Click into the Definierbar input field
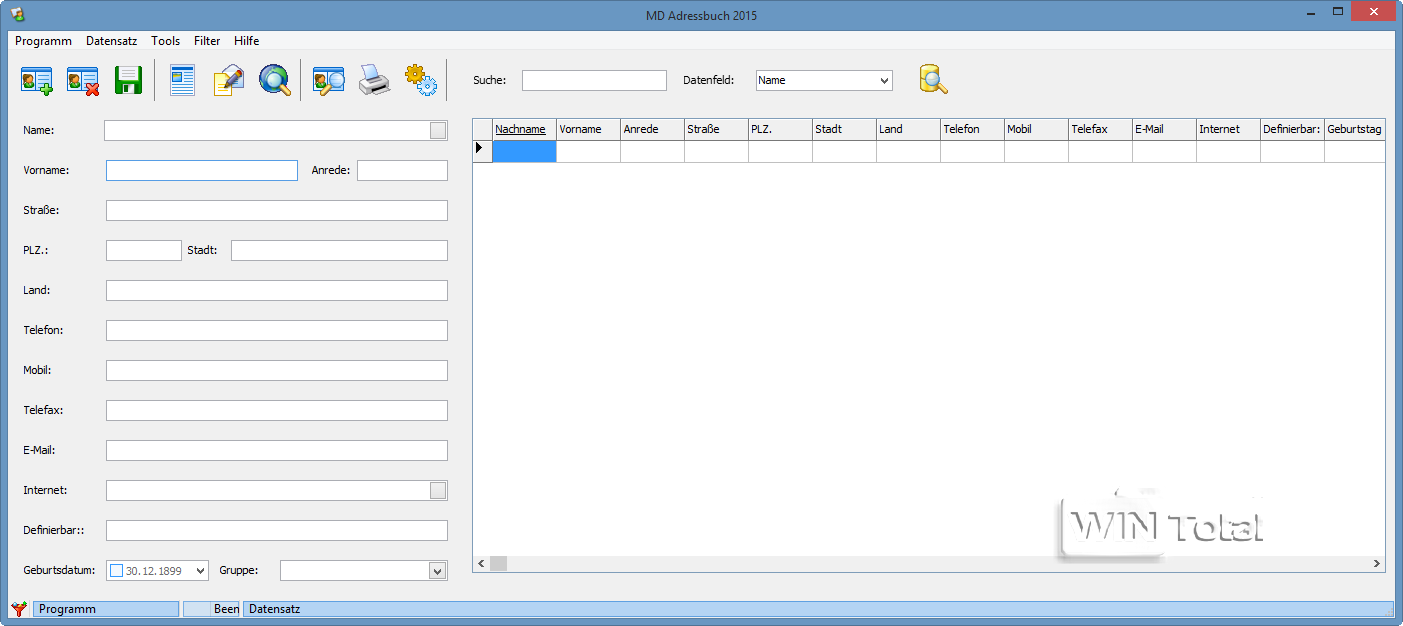This screenshot has height=626, width=1403. (x=277, y=530)
